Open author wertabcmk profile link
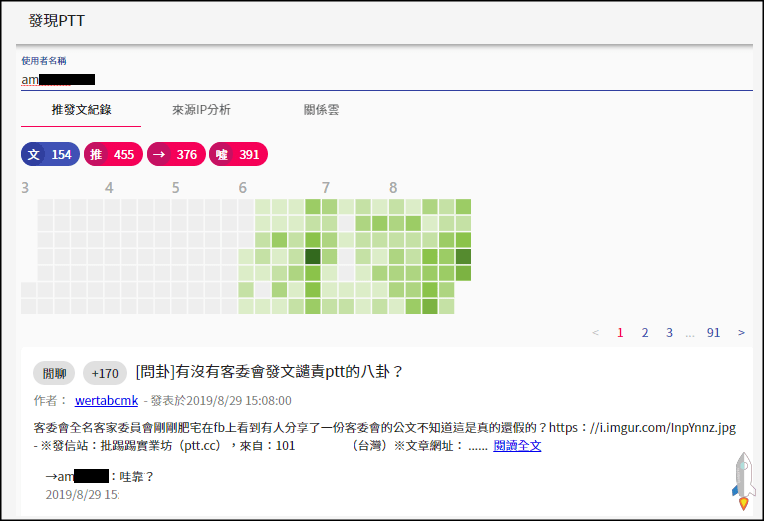 tap(106, 401)
